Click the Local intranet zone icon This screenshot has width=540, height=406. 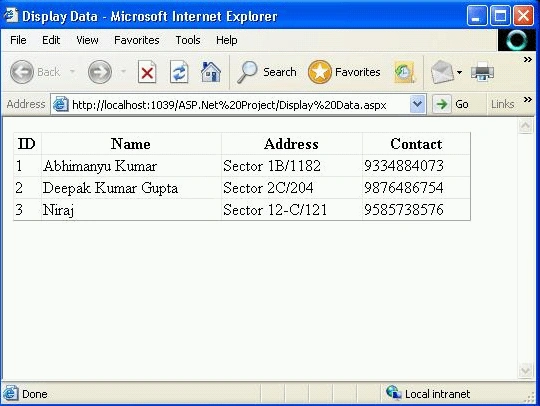coord(394,393)
